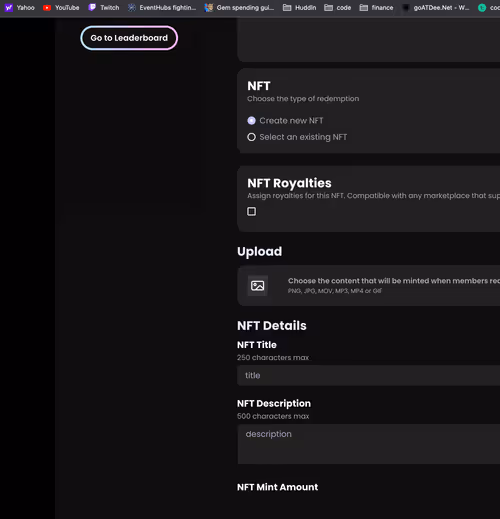Screen dimensions: 500x519
Task: Open the green circle bookmark icon
Action: [482, 8]
